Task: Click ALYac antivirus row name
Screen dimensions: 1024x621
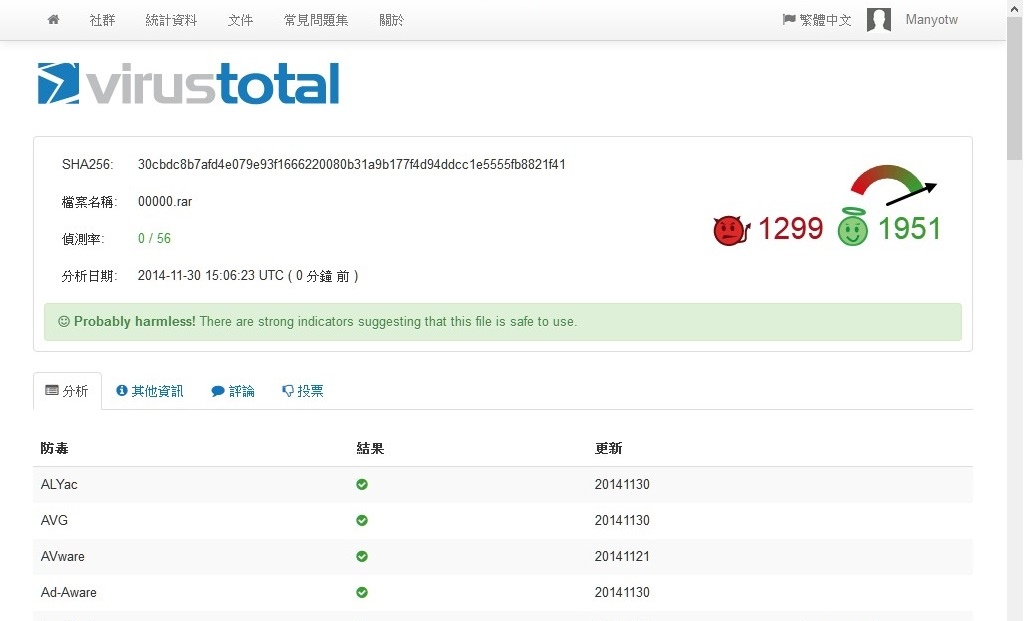Action: [59, 485]
